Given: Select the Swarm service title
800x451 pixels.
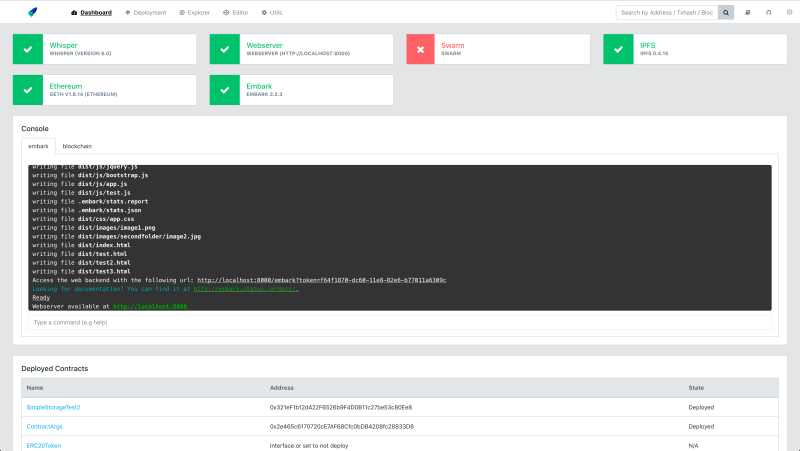Looking at the screenshot, I should pos(453,45).
